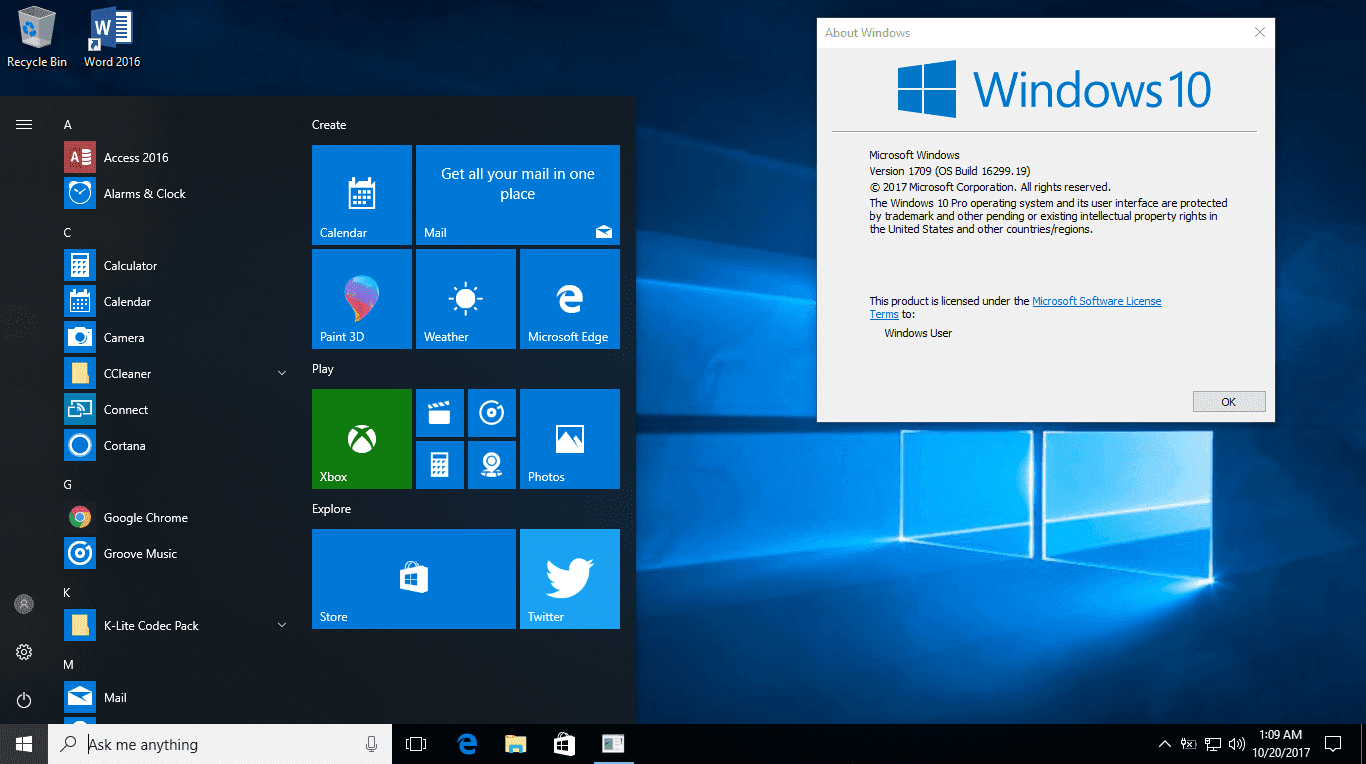
Task: Click the letter G group header
Action: (68, 485)
